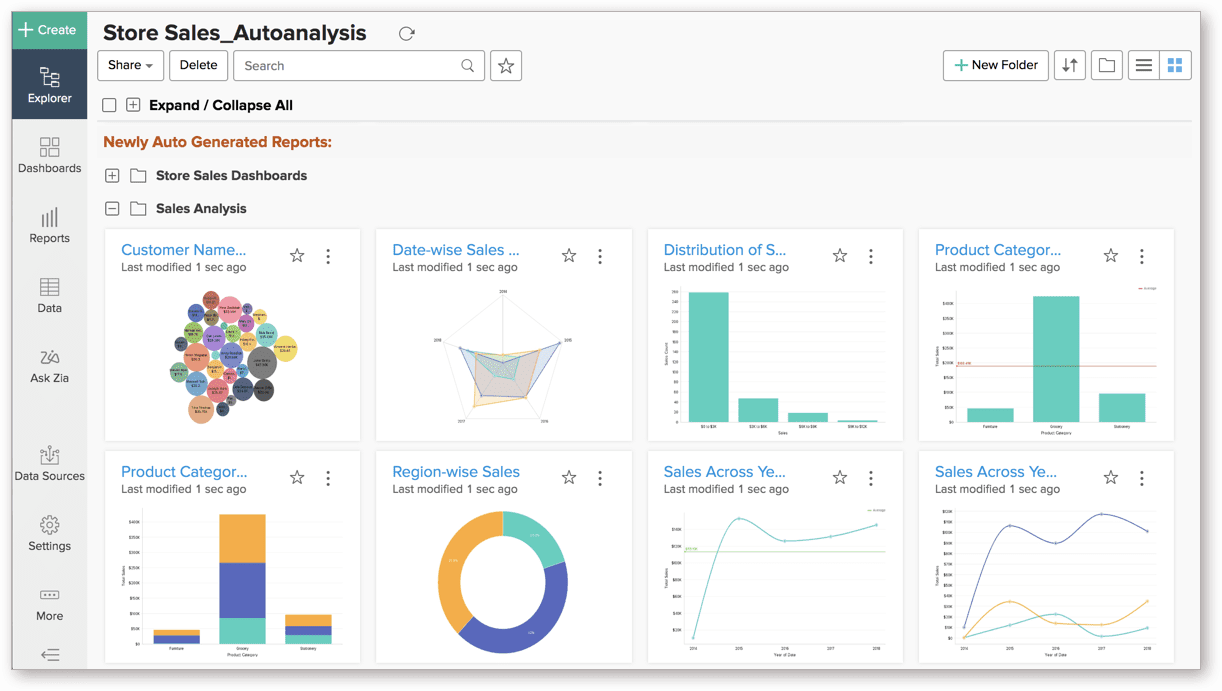Screen dimensions: 1222x691
Task: Open the Region-wise Sales donut chart thumbnail
Action: pos(502,581)
